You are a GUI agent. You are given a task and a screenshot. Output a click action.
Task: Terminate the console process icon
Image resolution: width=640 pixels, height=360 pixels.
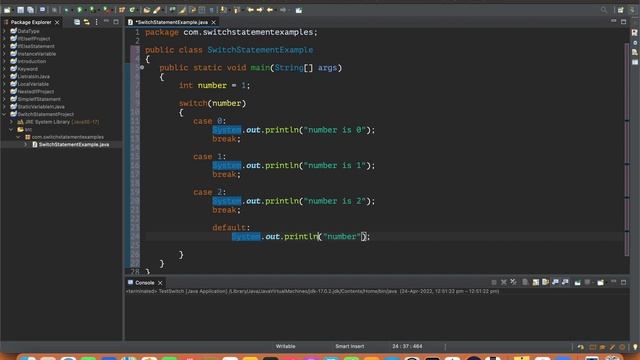point(494,282)
